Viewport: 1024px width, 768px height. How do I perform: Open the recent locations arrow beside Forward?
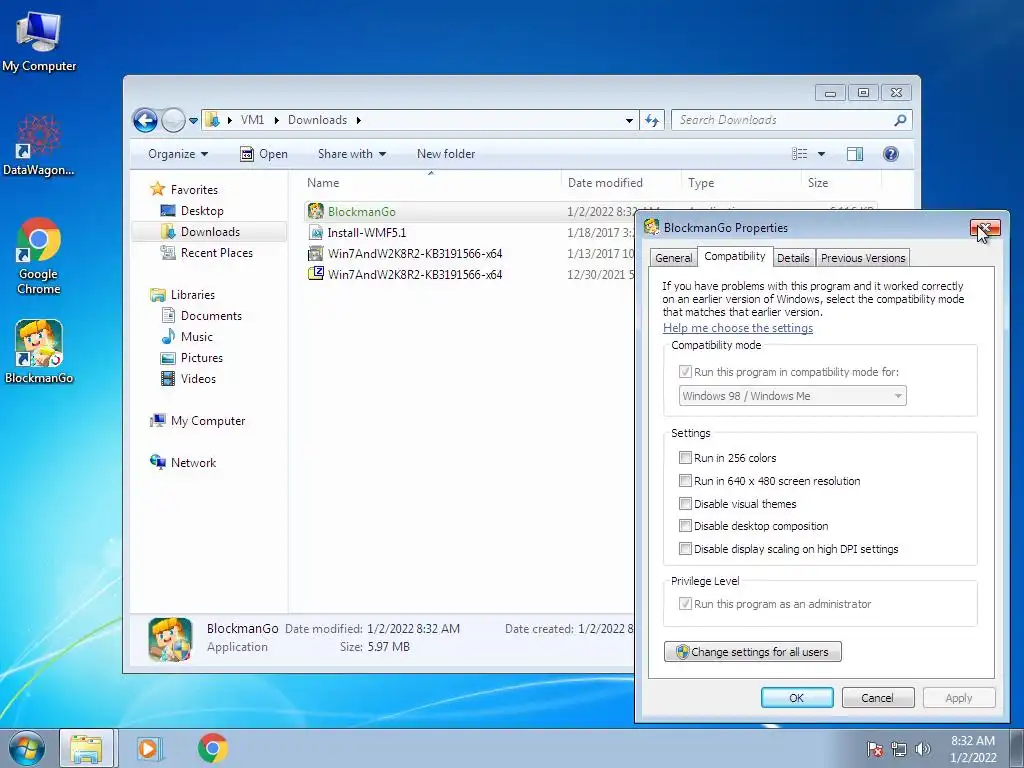tap(193, 121)
